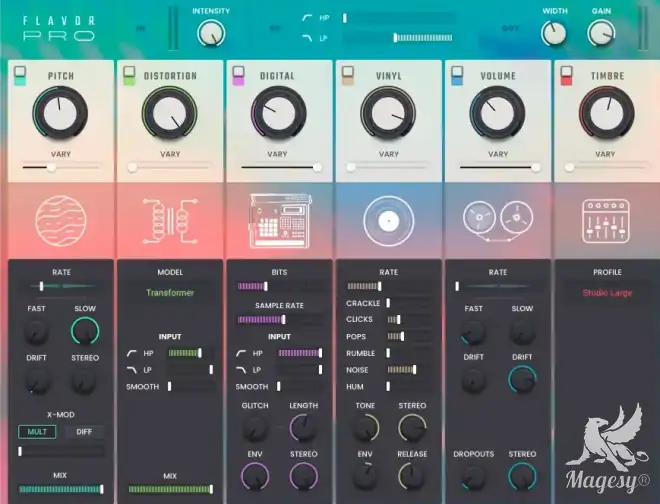This screenshot has height=504, width=660.
Task: Click the Pitch Mix level slider
Action: click(61, 489)
